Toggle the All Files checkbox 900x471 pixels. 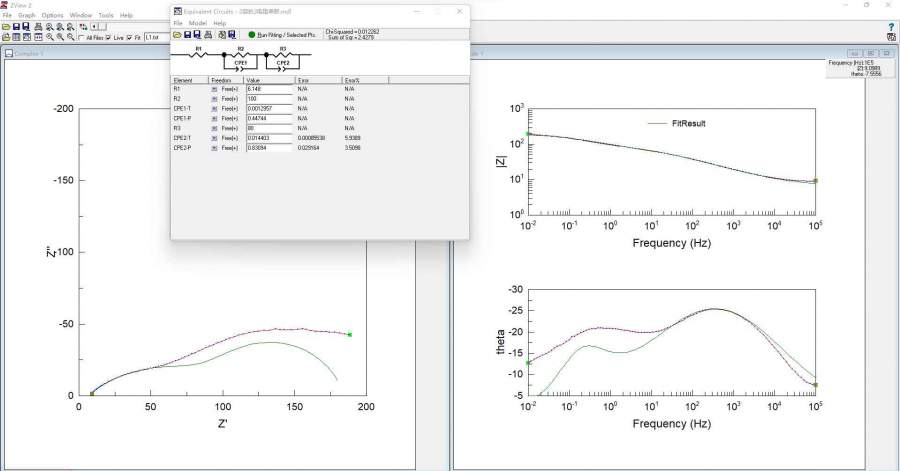82,38
